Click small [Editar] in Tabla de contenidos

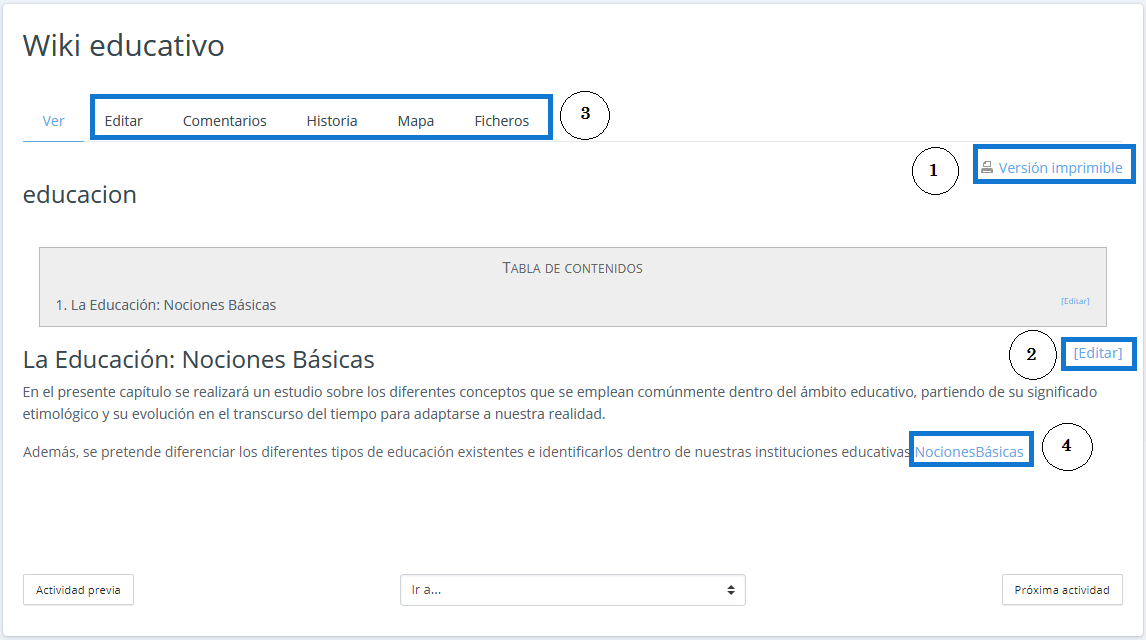tap(1075, 301)
